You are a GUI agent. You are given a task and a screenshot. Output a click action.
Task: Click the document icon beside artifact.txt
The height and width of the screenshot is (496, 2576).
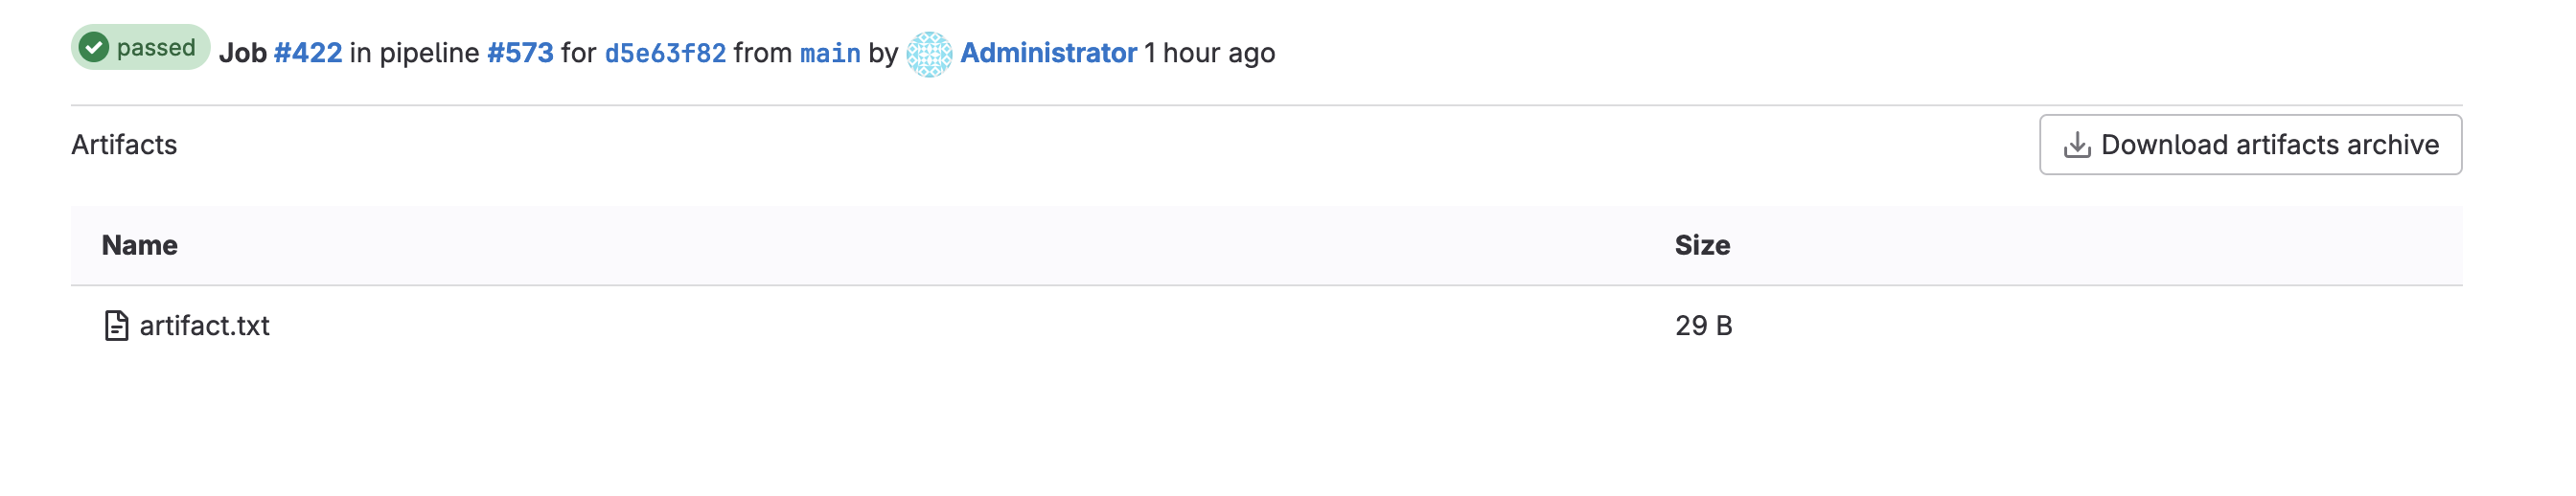tap(116, 326)
